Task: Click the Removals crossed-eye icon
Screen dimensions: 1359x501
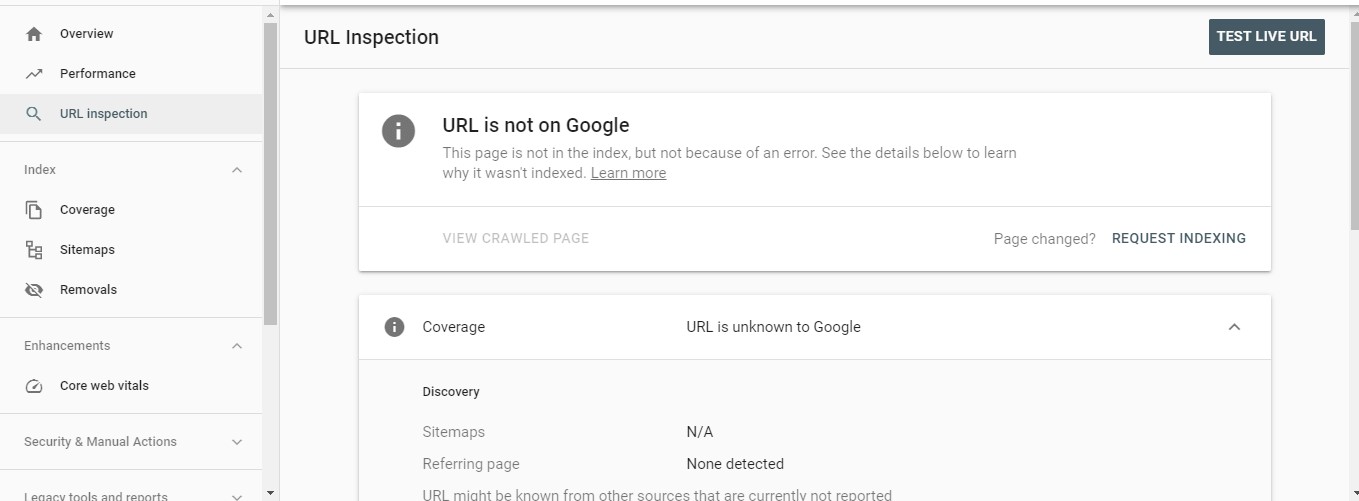Action: pyautogui.click(x=34, y=290)
